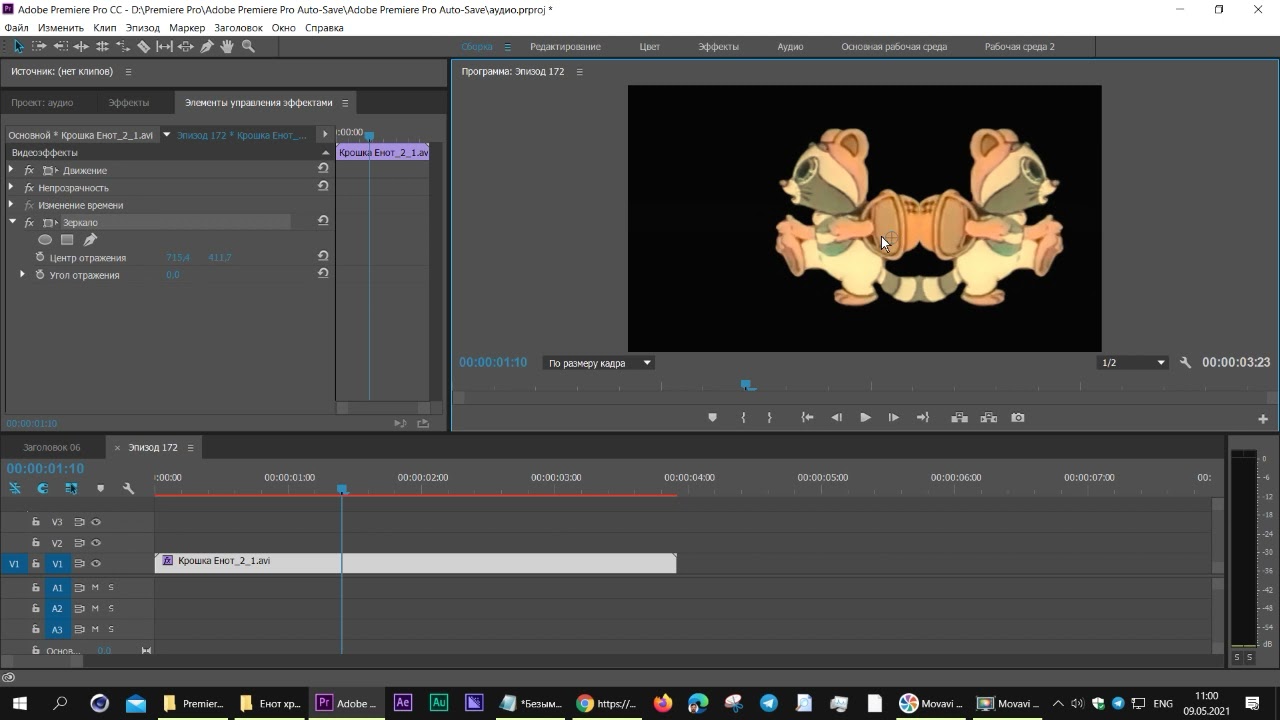Select the Slip tool
Screen dimensions: 1280x720
[165, 46]
